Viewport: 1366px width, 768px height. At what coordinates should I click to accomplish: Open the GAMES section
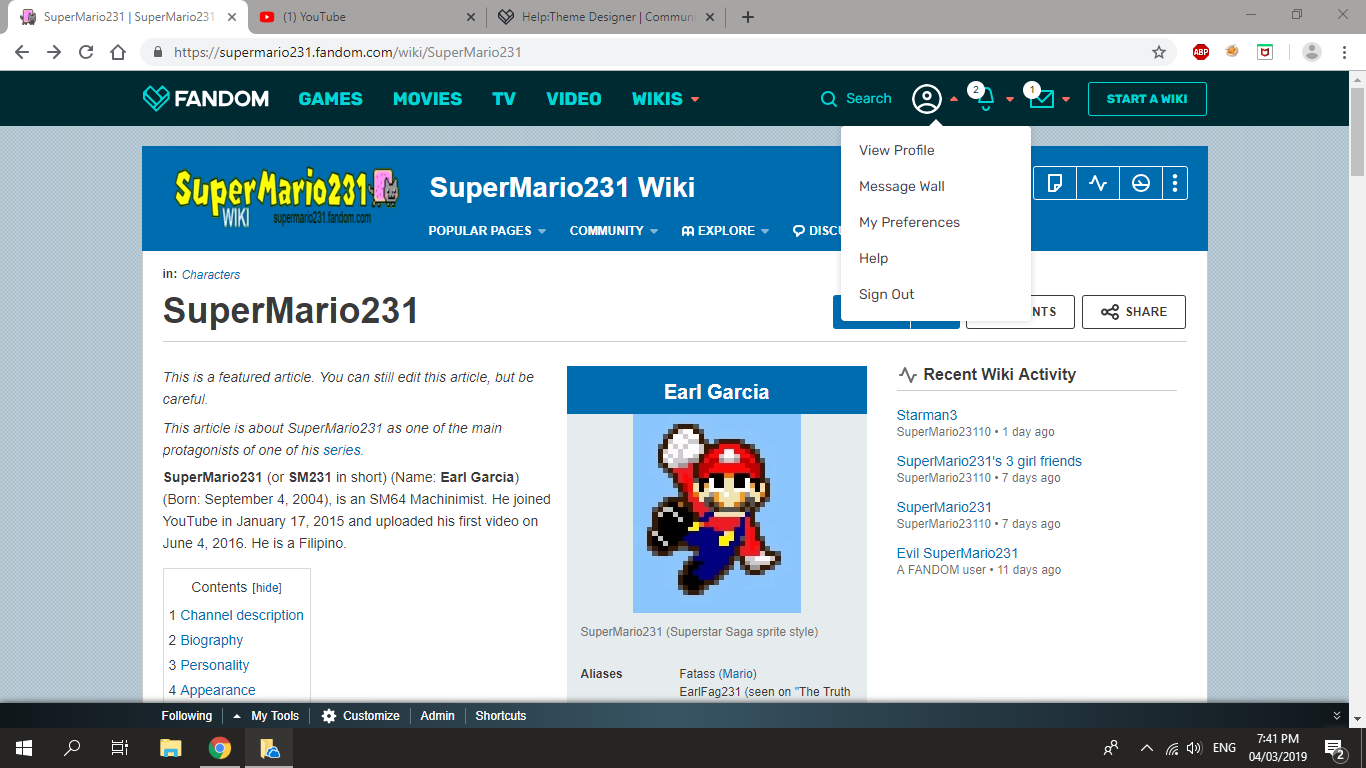click(331, 99)
